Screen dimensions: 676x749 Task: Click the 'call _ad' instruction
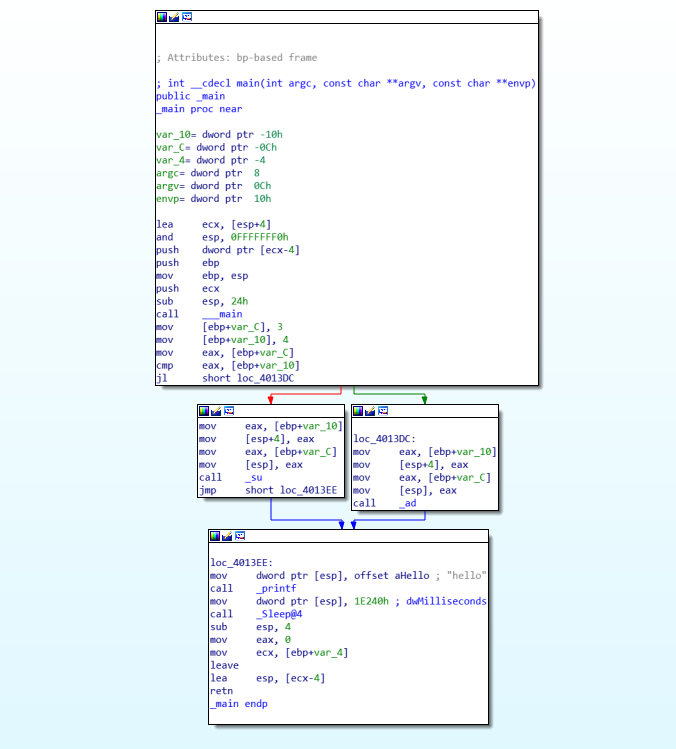385,503
